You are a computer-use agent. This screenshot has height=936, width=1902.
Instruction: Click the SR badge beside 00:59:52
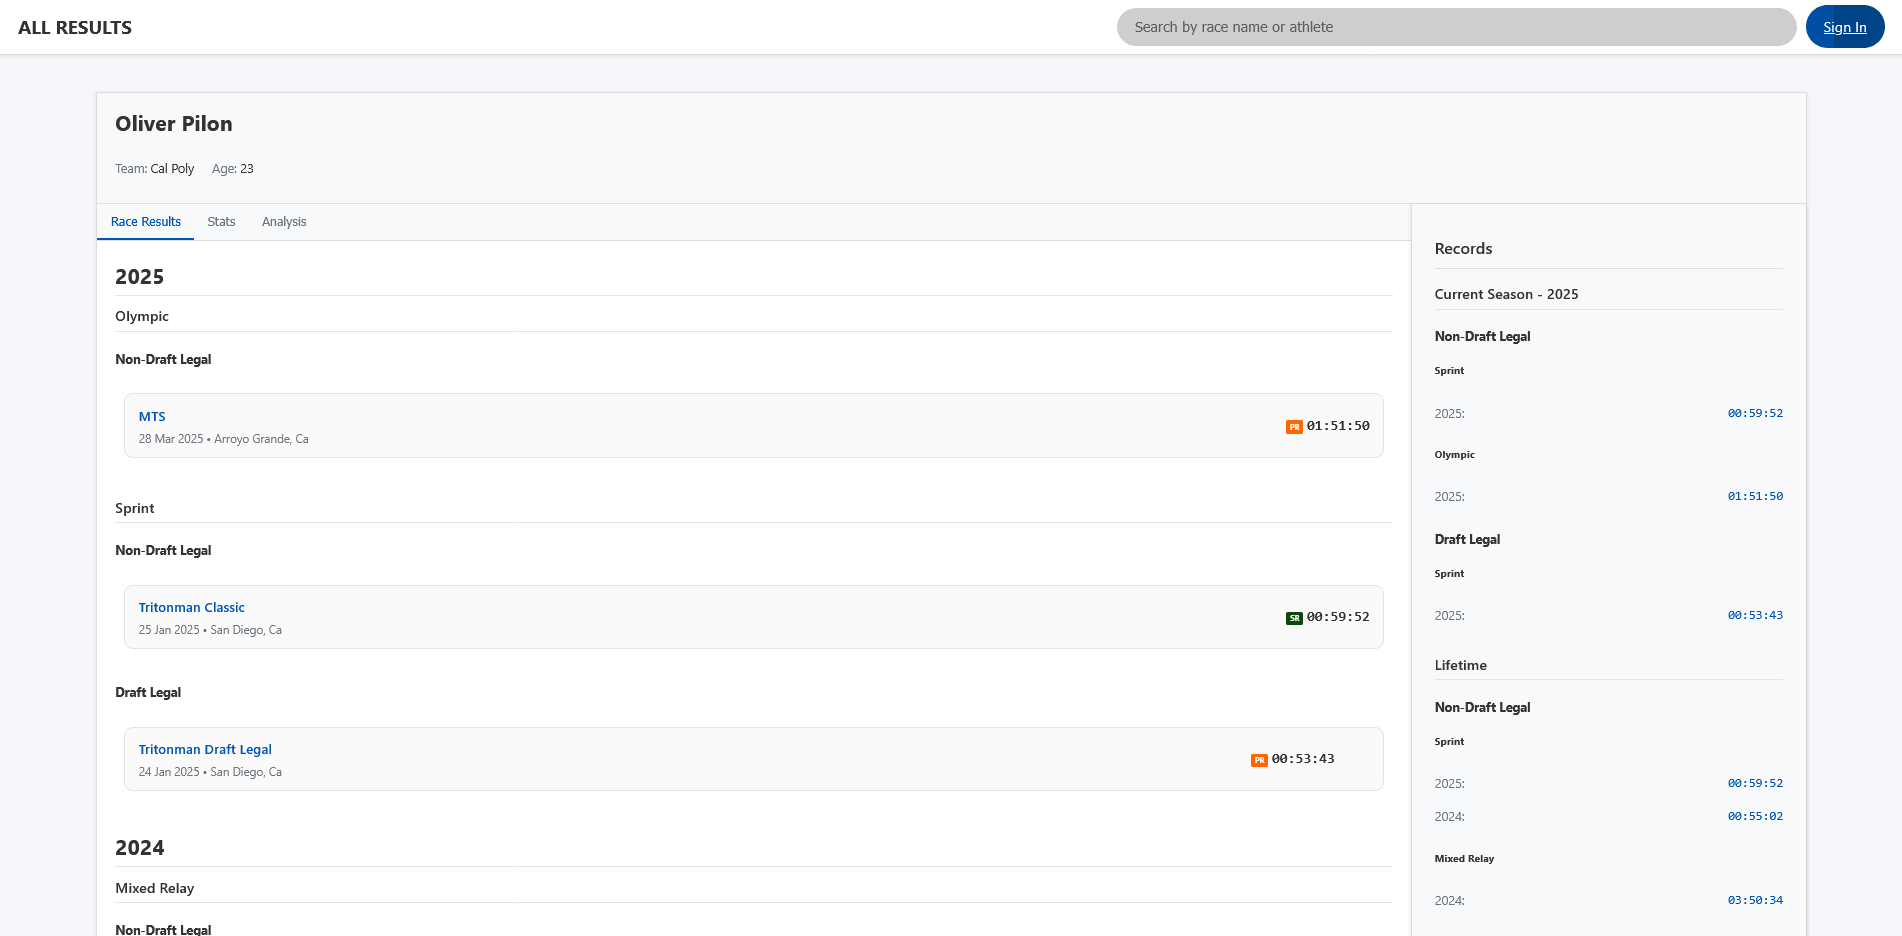(x=1294, y=618)
